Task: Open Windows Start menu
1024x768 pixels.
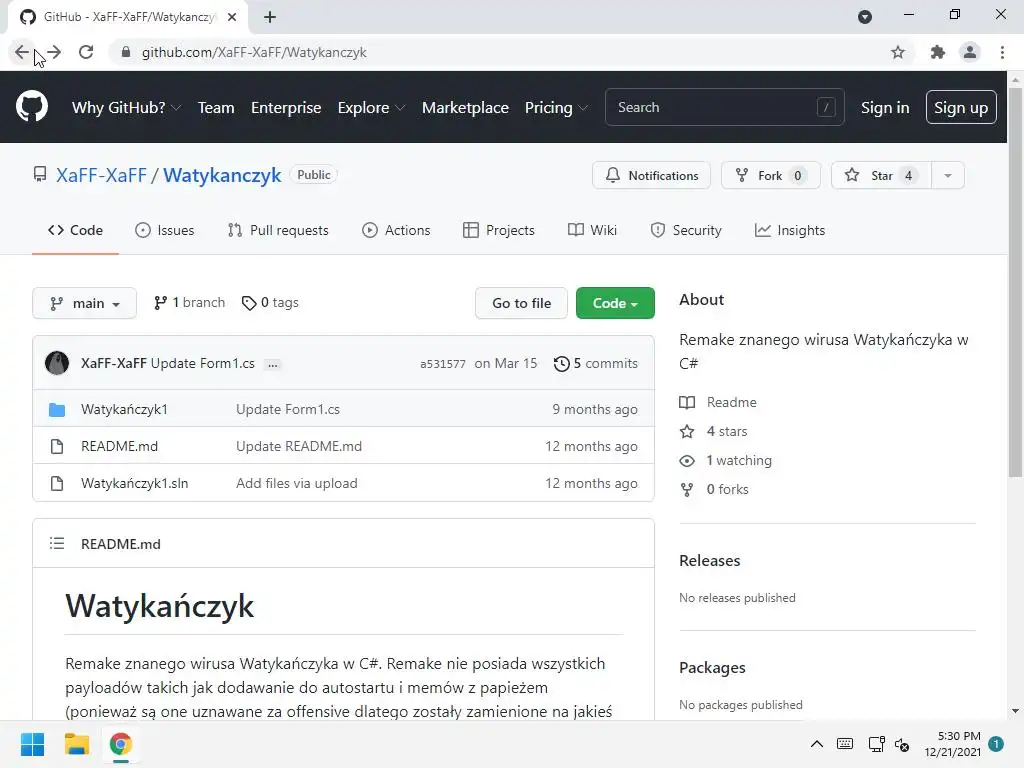Action: point(33,744)
